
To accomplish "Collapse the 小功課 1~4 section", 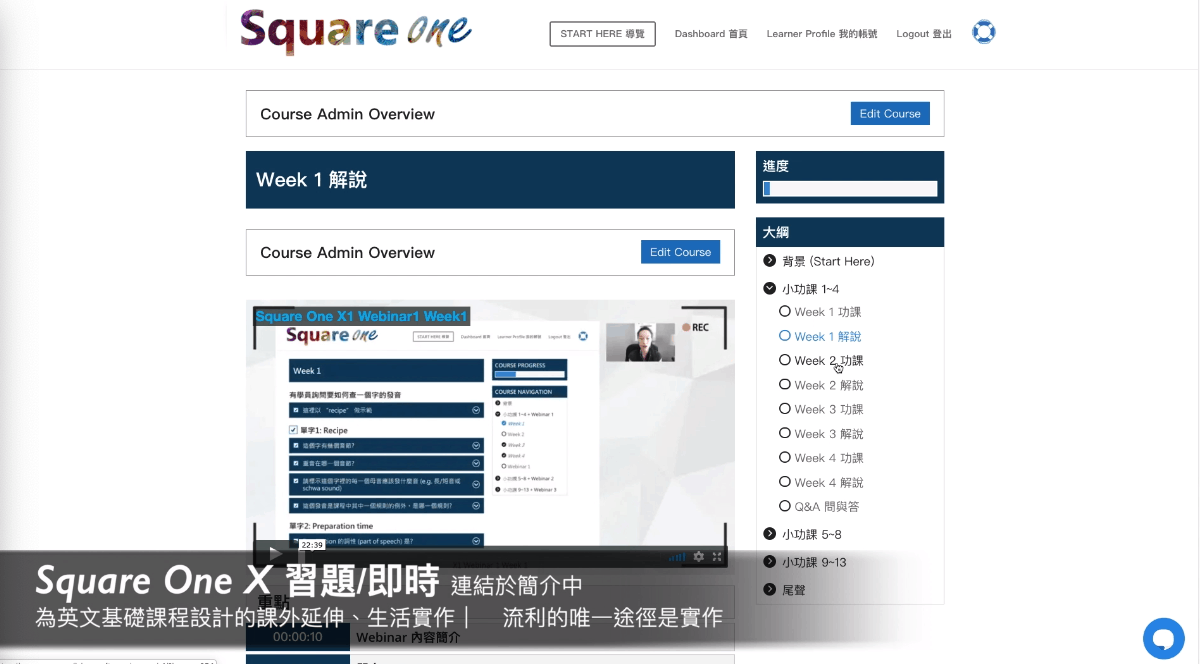I will [770, 289].
